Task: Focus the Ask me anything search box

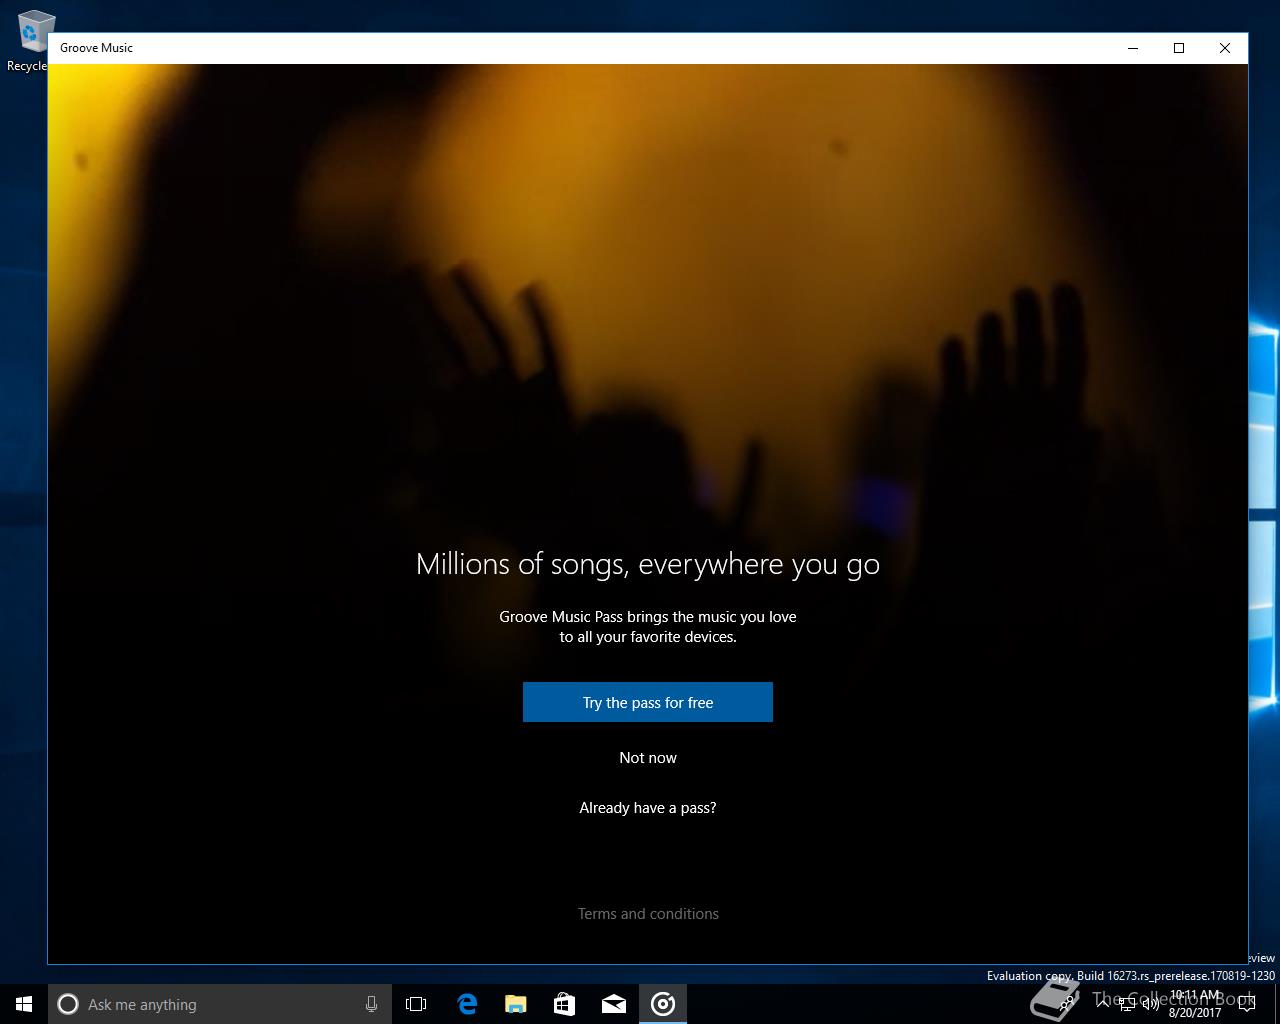Action: [x=220, y=1004]
